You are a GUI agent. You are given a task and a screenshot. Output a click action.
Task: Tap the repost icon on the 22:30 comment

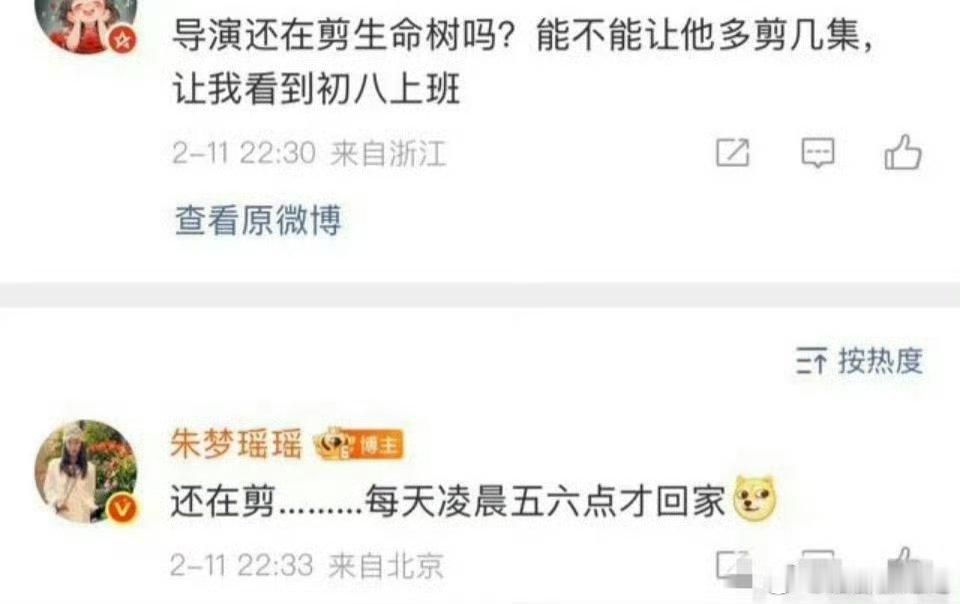click(733, 152)
